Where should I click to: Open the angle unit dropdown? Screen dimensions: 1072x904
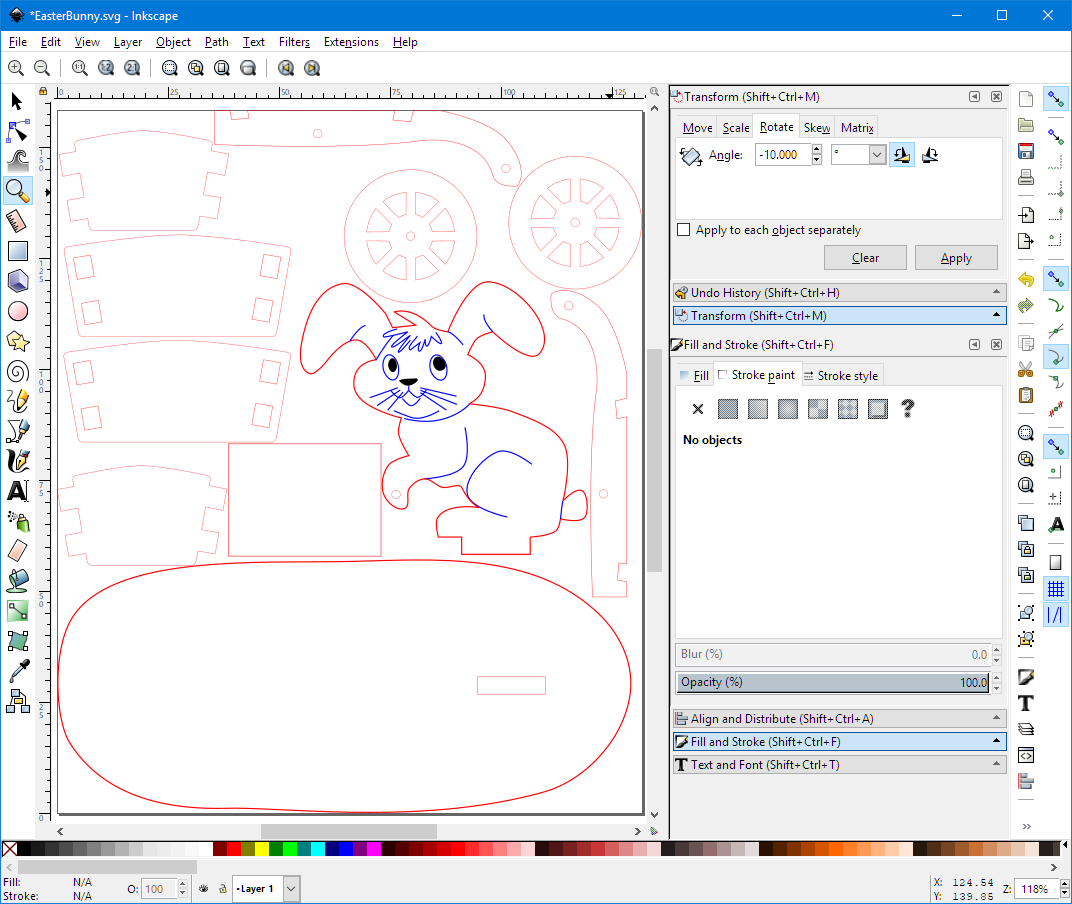[x=877, y=155]
